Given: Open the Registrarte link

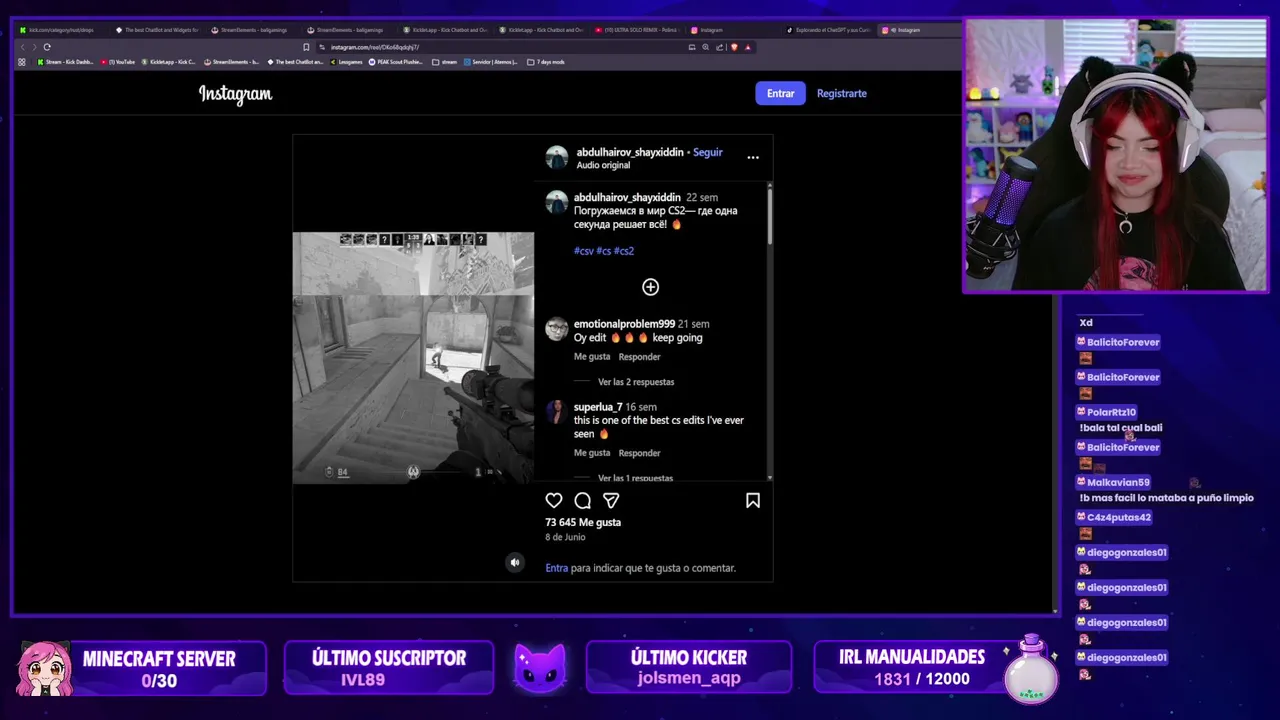Looking at the screenshot, I should tap(841, 93).
